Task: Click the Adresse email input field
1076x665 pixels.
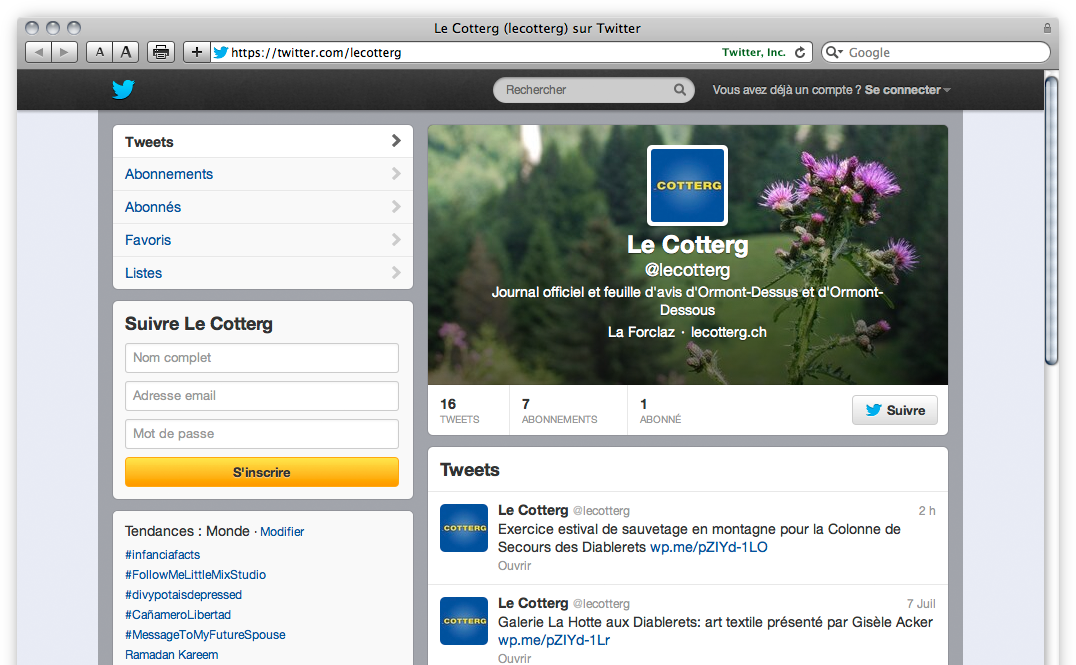Action: tap(261, 396)
